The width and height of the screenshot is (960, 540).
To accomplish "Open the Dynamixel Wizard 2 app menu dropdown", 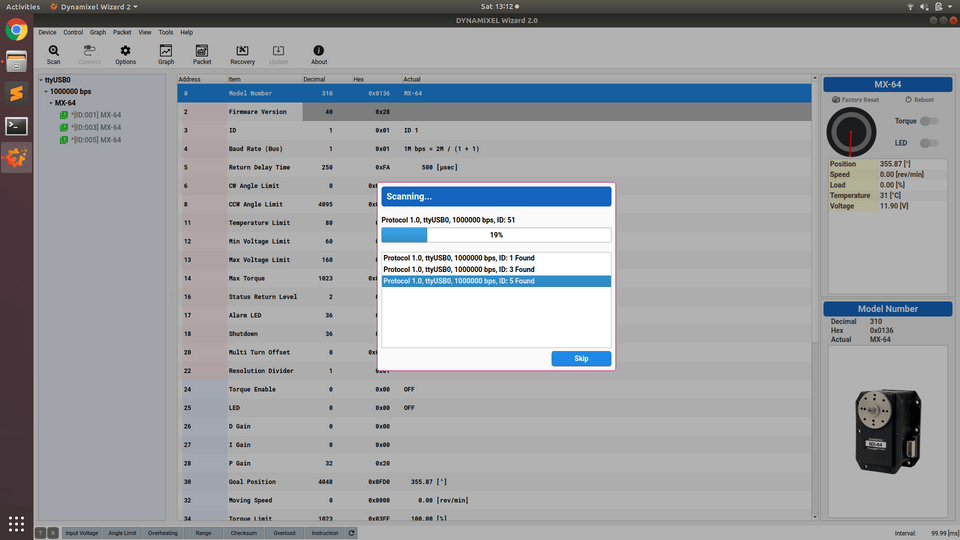I will click(x=94, y=7).
